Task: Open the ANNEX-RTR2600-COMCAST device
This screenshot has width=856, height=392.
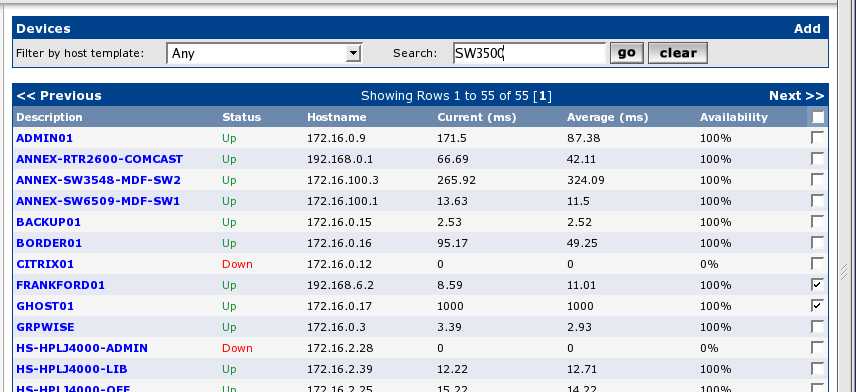Action: tap(99, 159)
